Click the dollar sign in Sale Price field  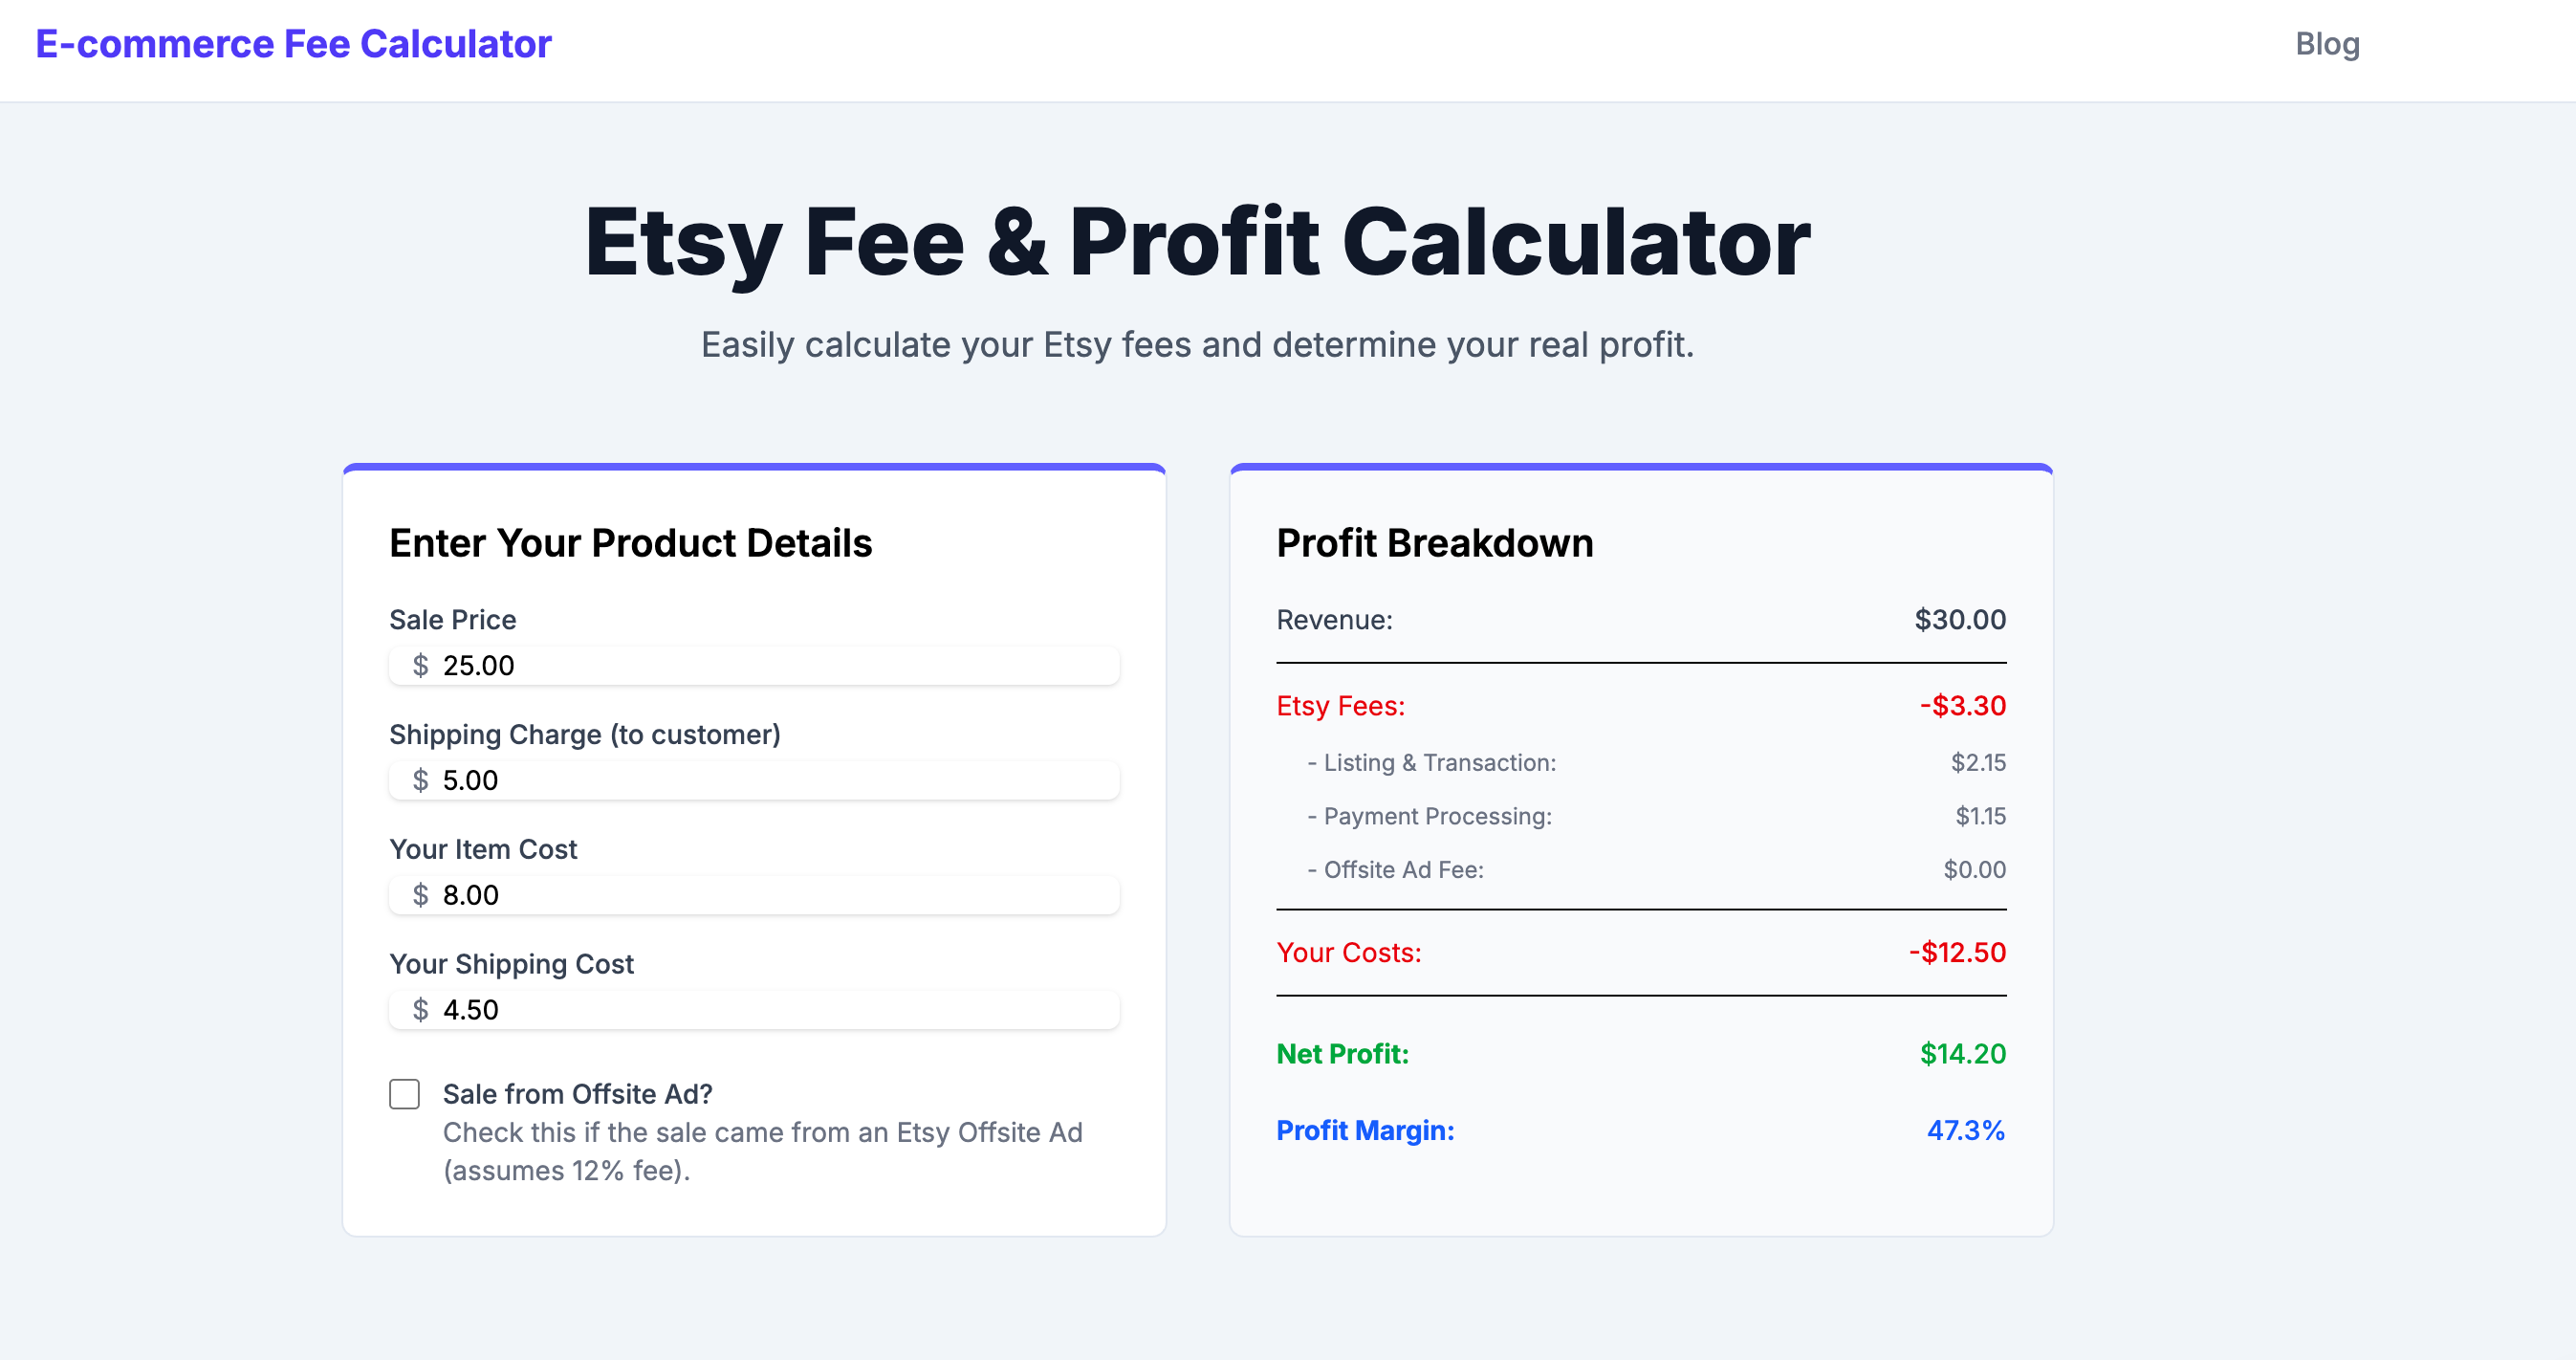click(x=420, y=665)
